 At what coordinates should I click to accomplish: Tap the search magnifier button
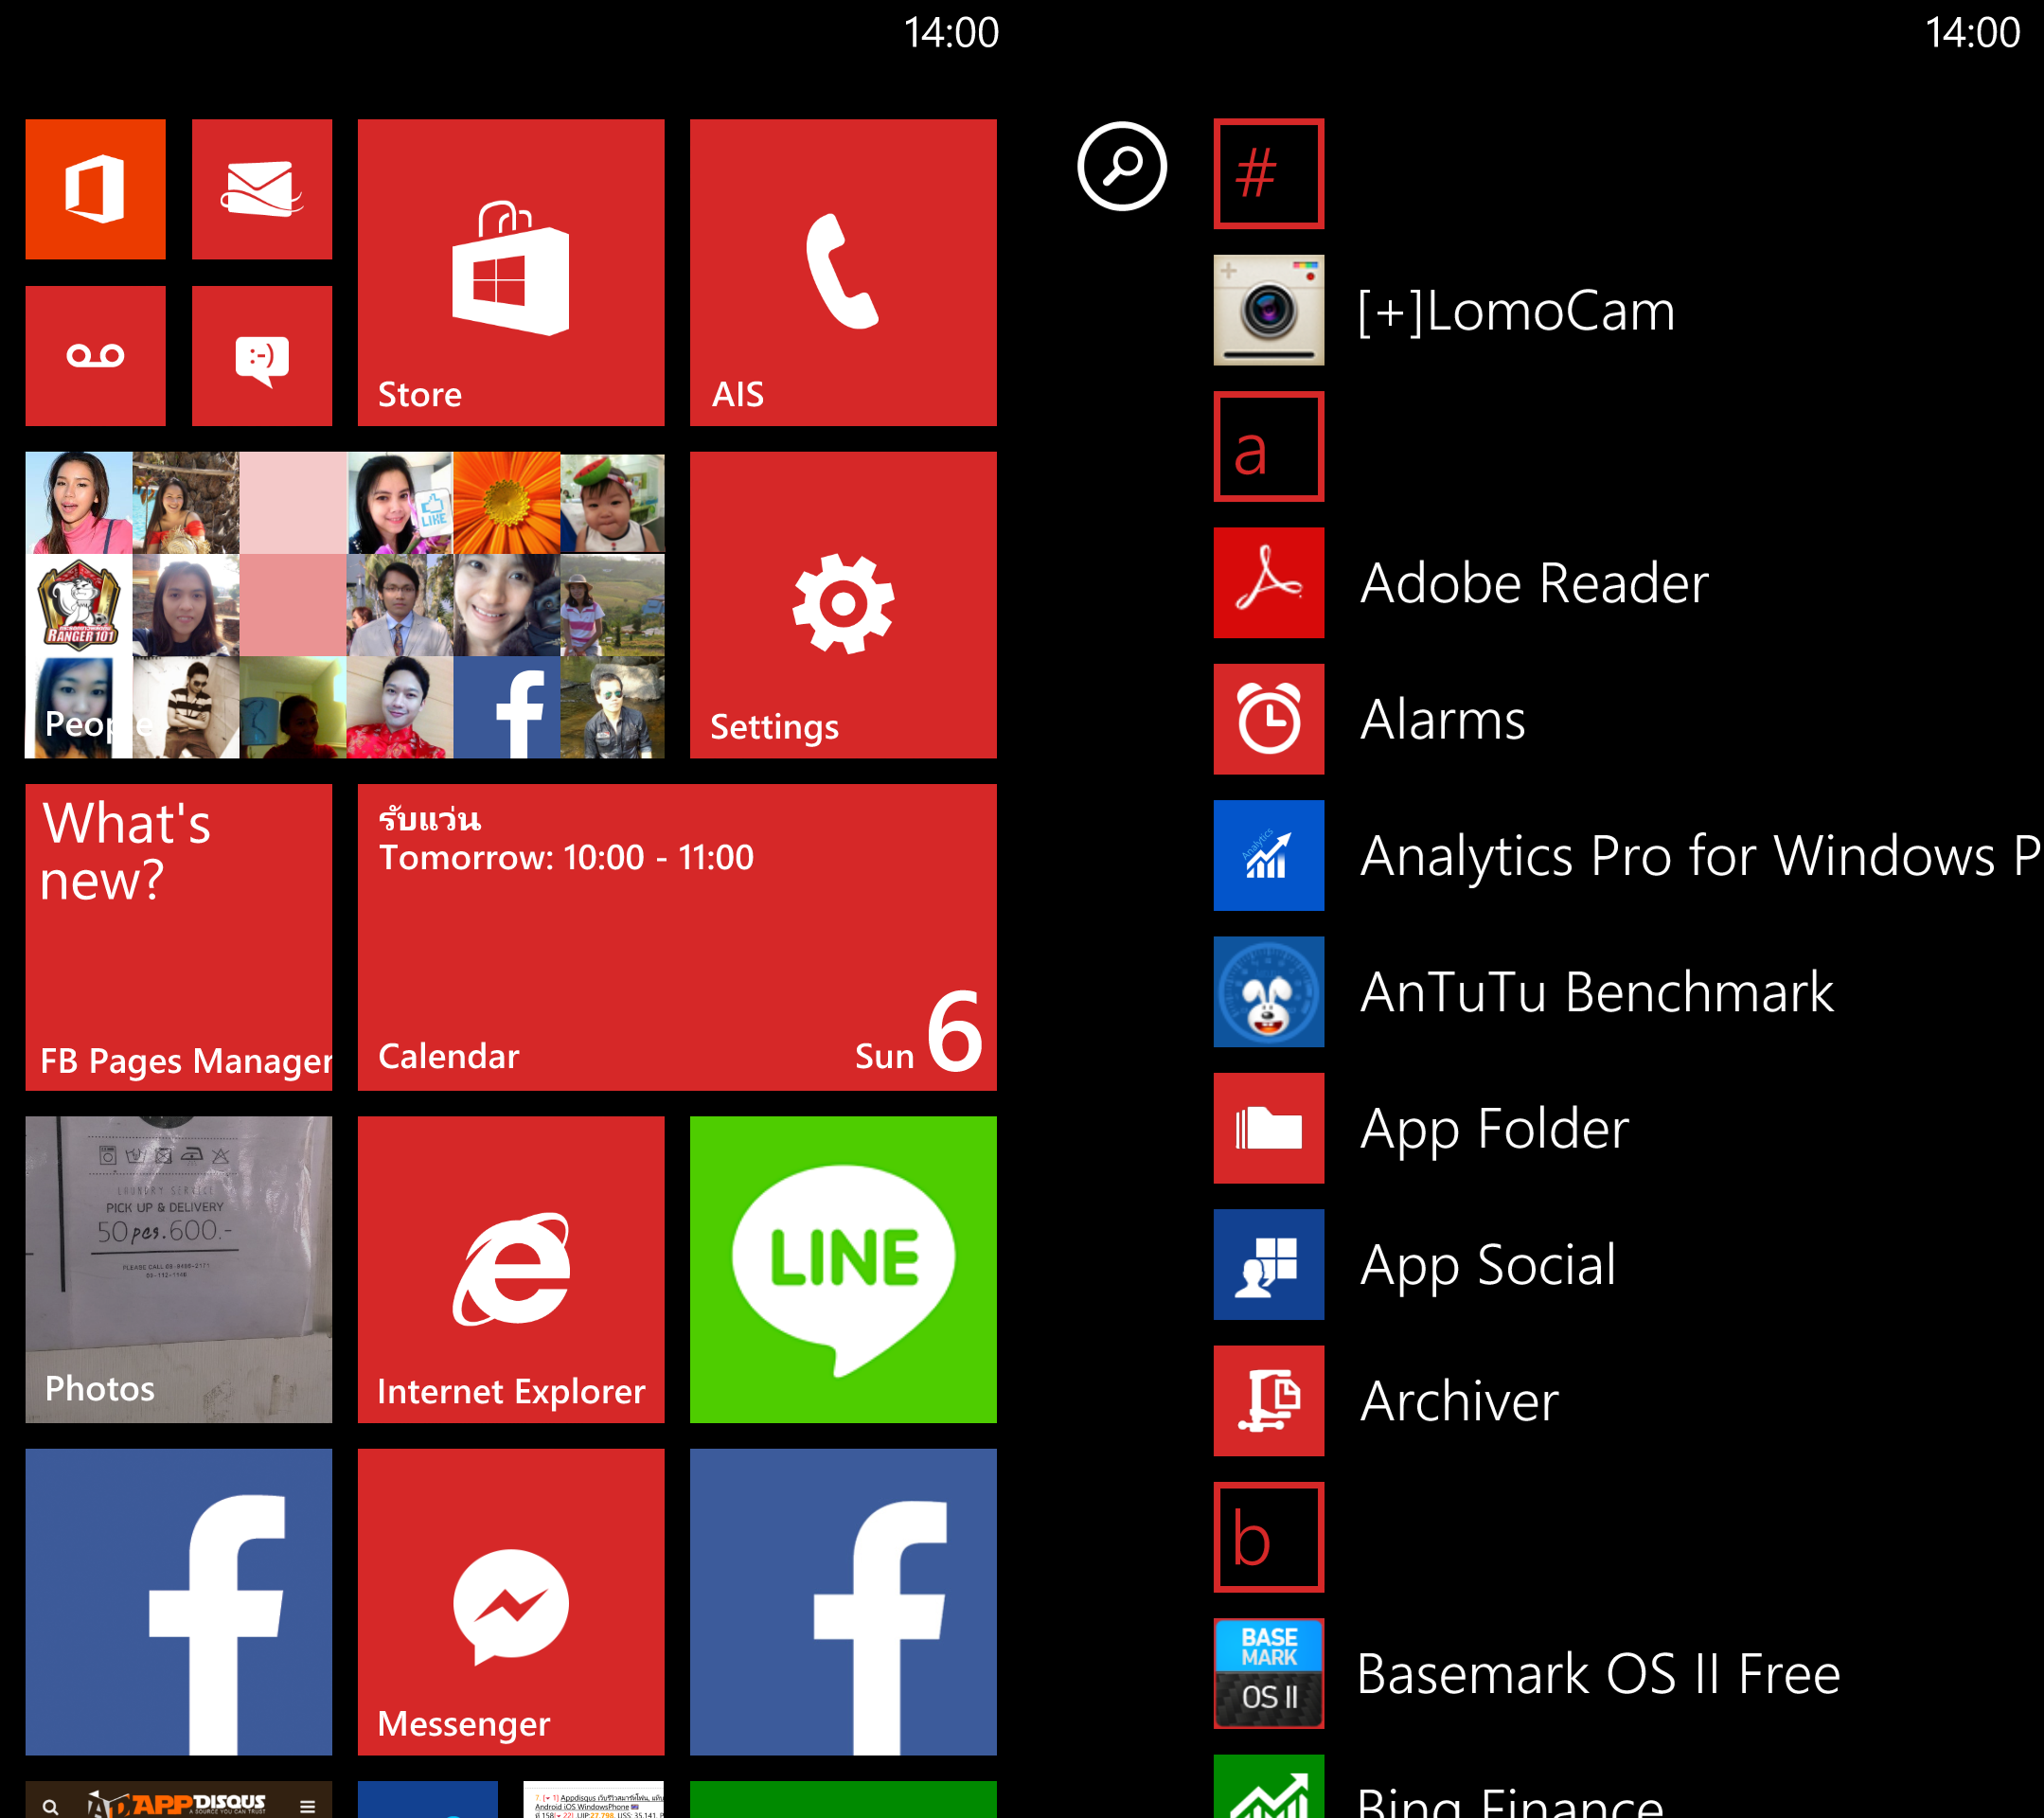coord(1122,166)
